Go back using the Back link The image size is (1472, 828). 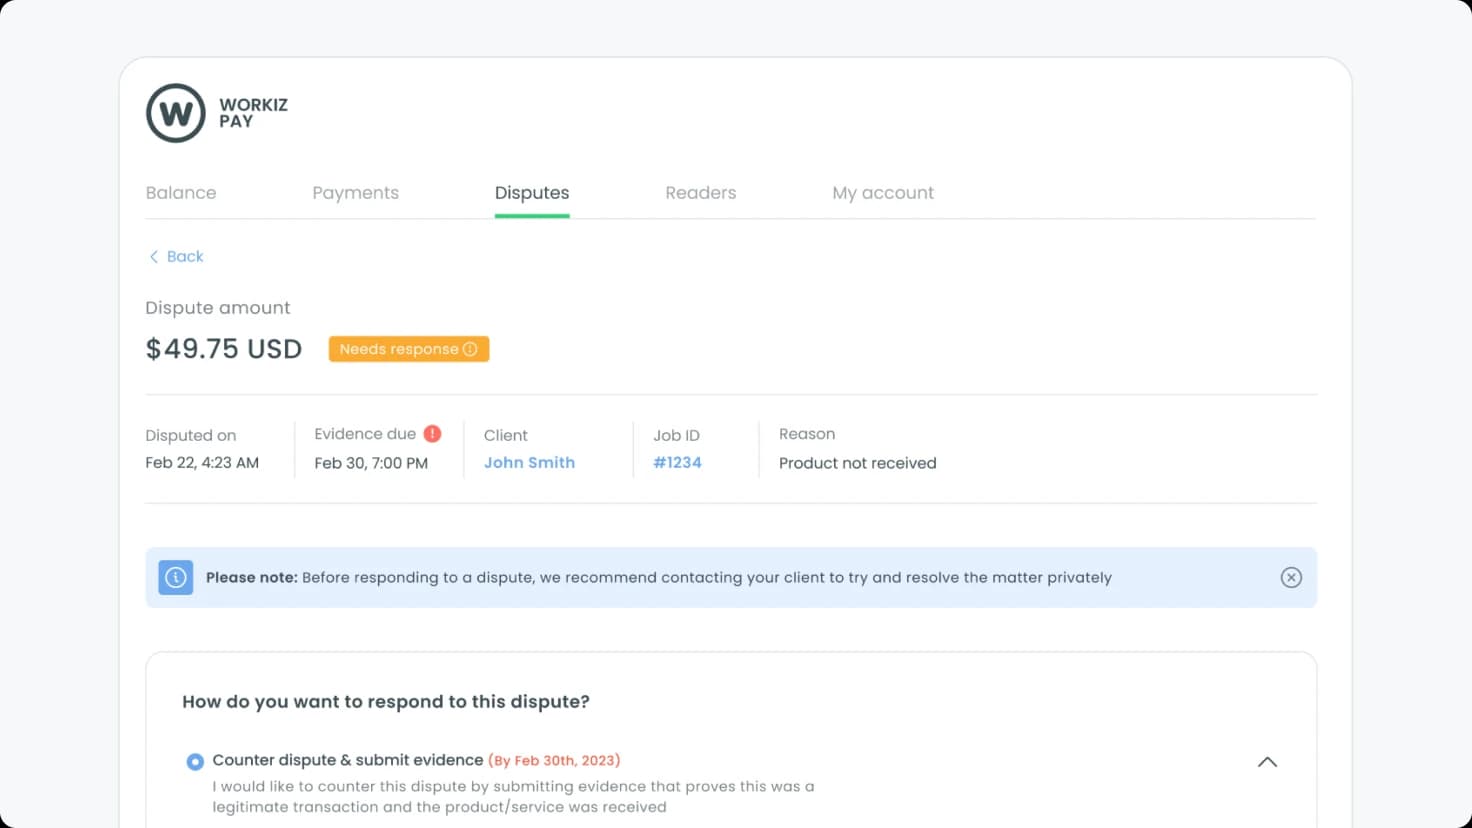pos(176,257)
